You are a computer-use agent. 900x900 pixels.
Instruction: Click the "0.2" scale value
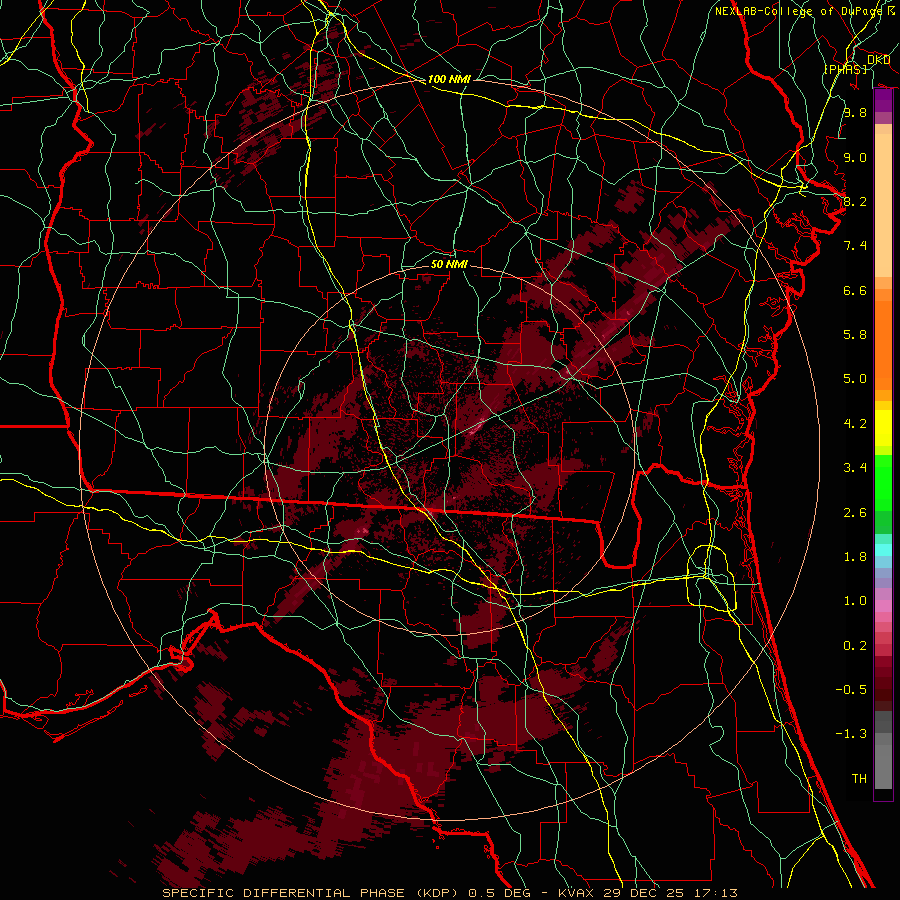pyautogui.click(x=855, y=646)
